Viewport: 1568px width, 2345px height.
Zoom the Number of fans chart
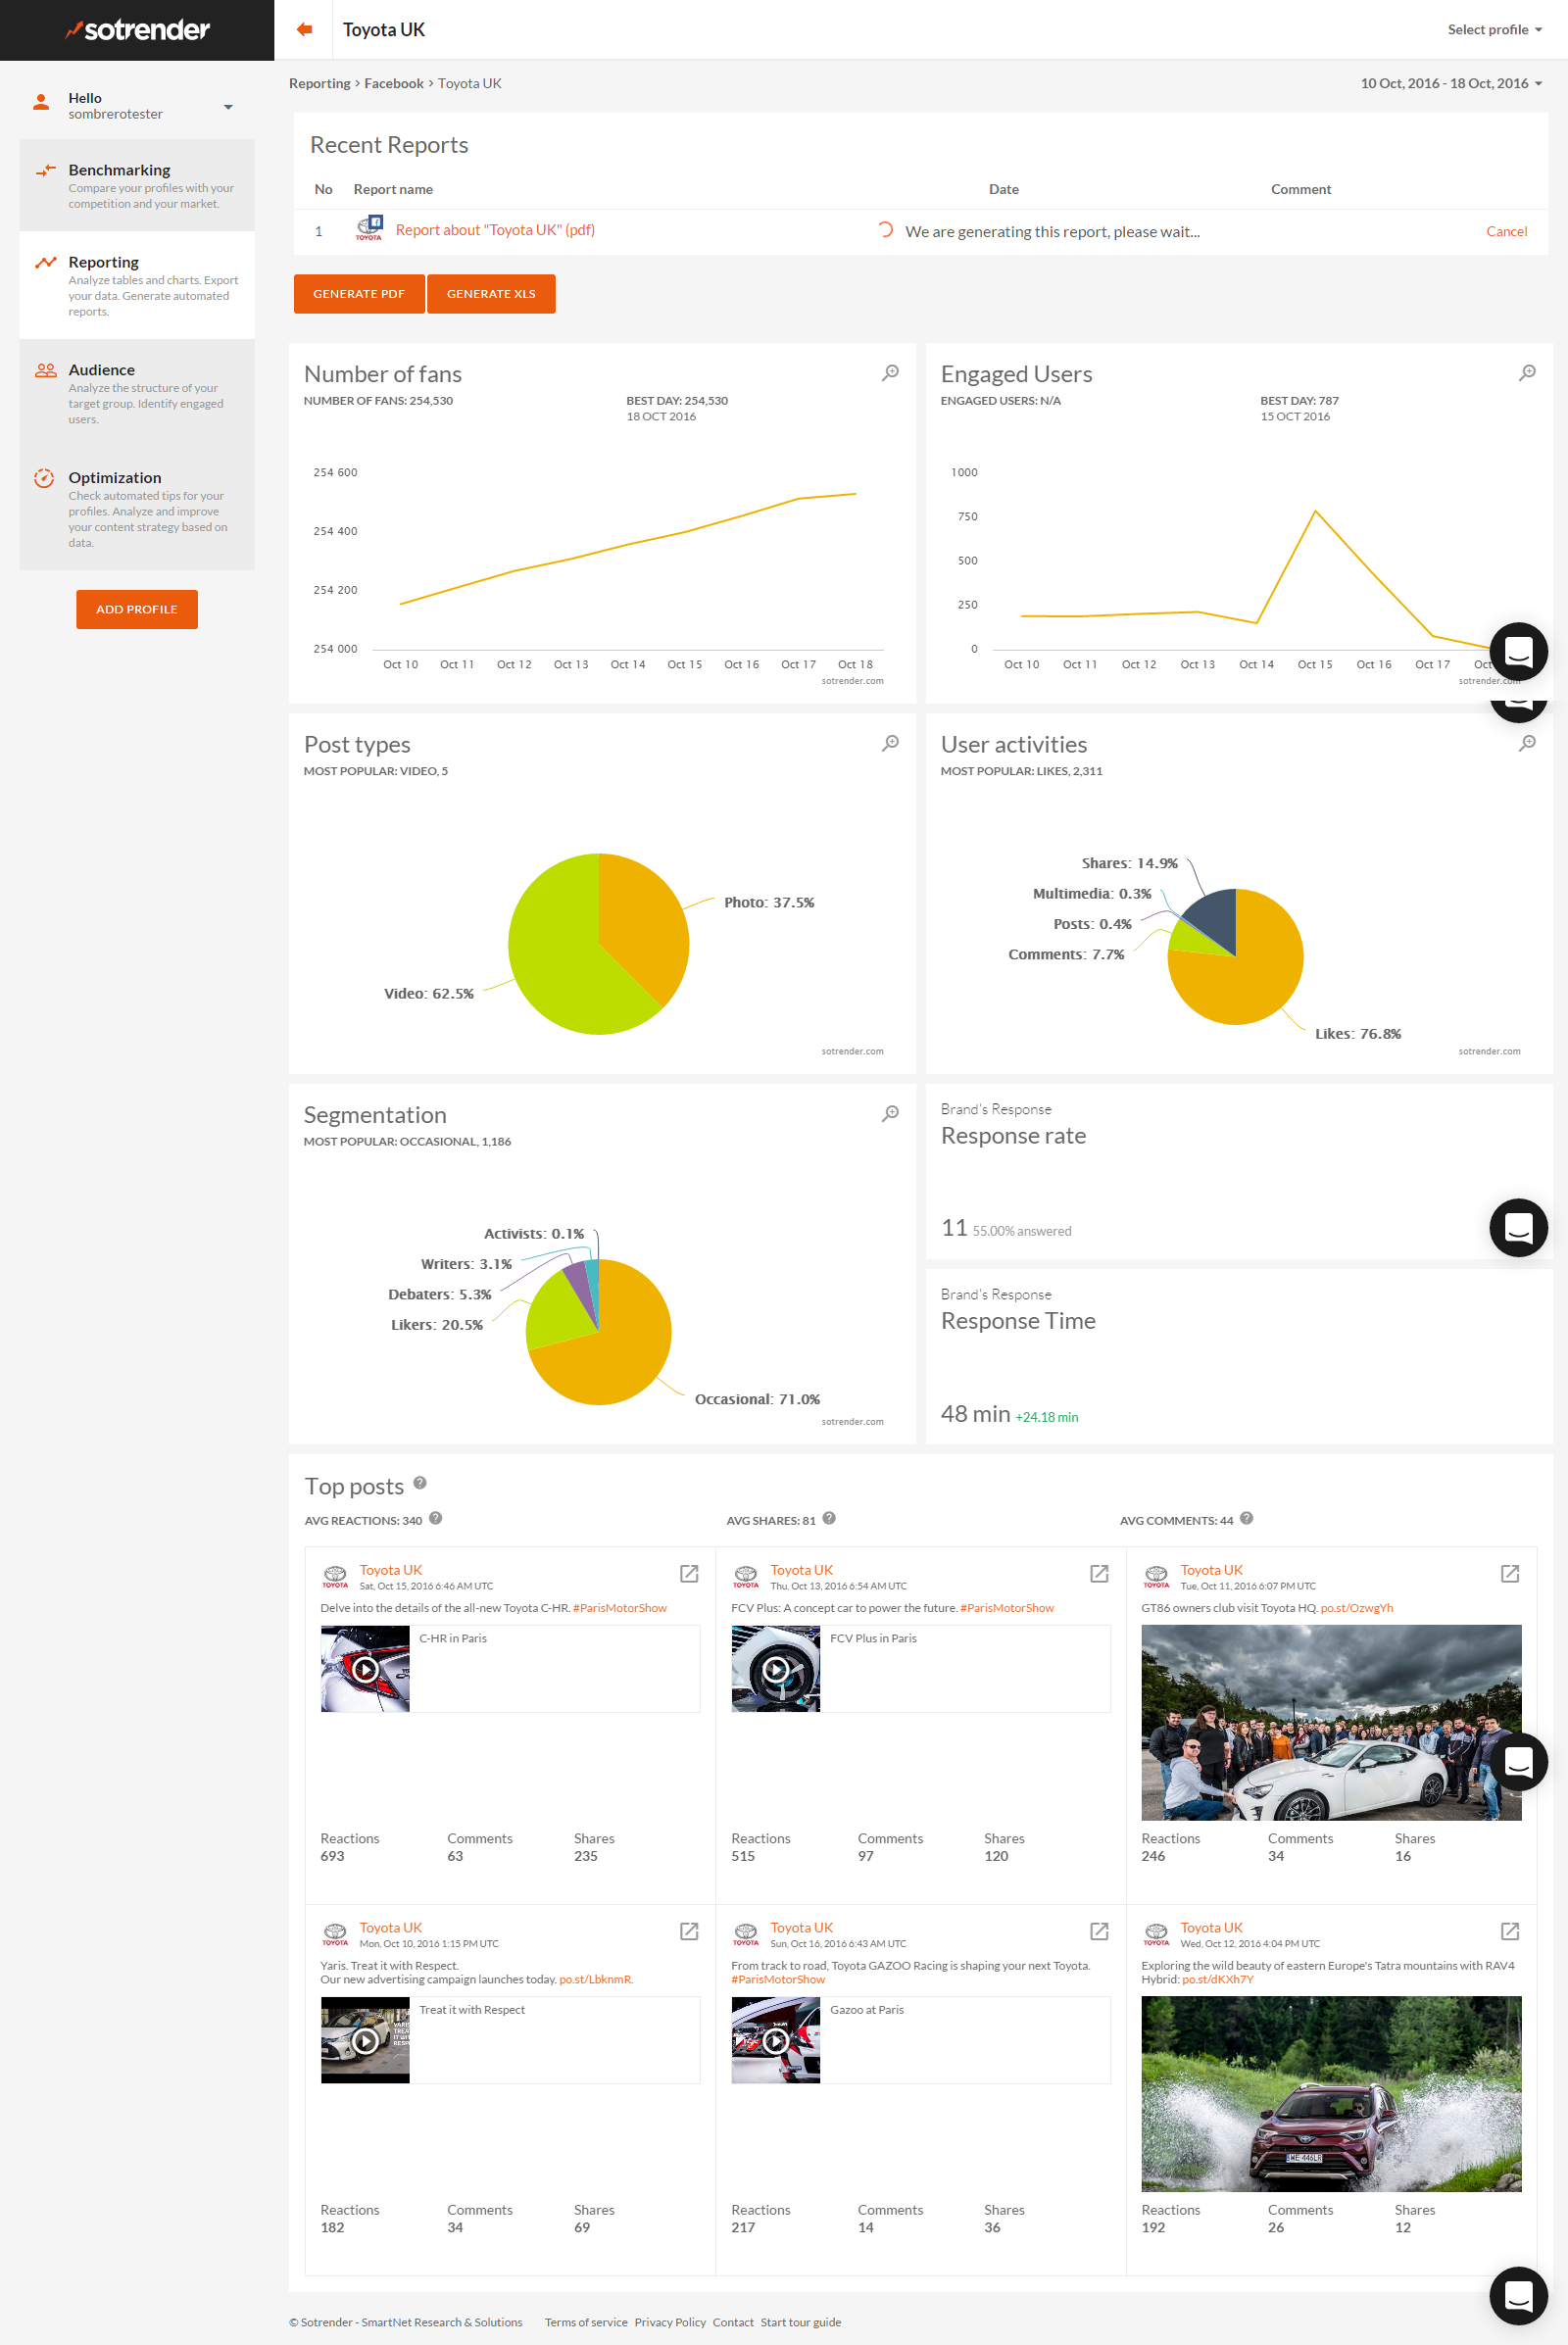[890, 373]
